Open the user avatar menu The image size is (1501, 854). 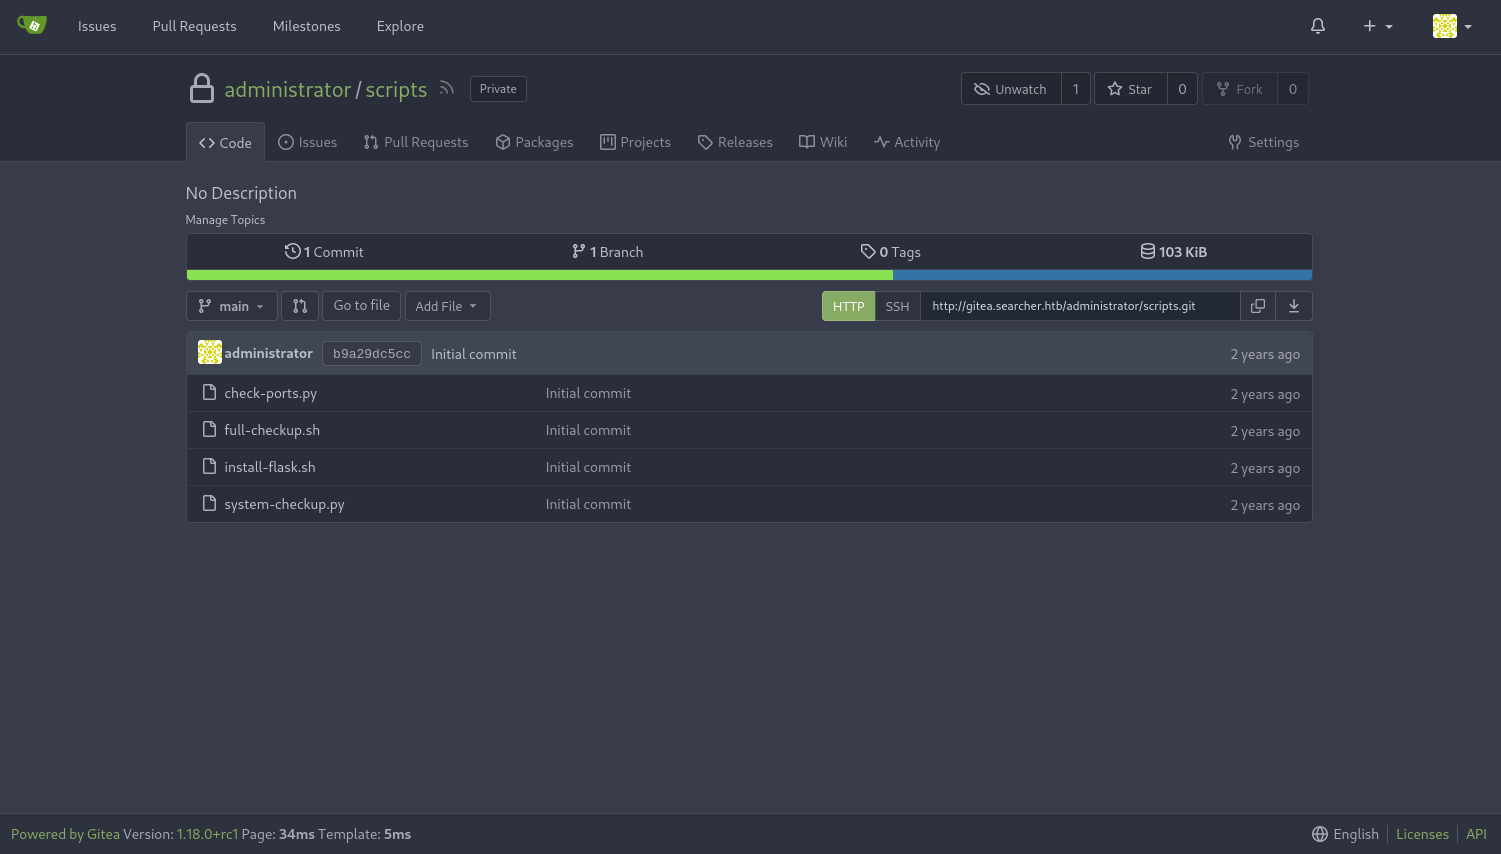[1452, 26]
